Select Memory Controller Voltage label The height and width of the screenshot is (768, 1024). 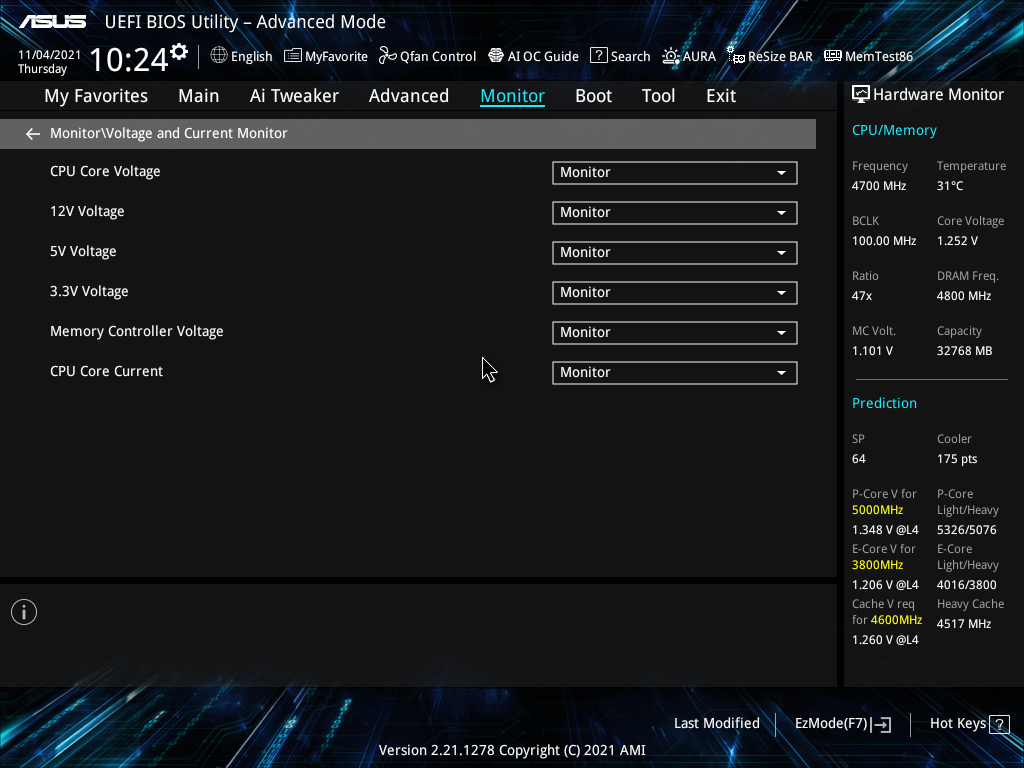[x=136, y=331]
